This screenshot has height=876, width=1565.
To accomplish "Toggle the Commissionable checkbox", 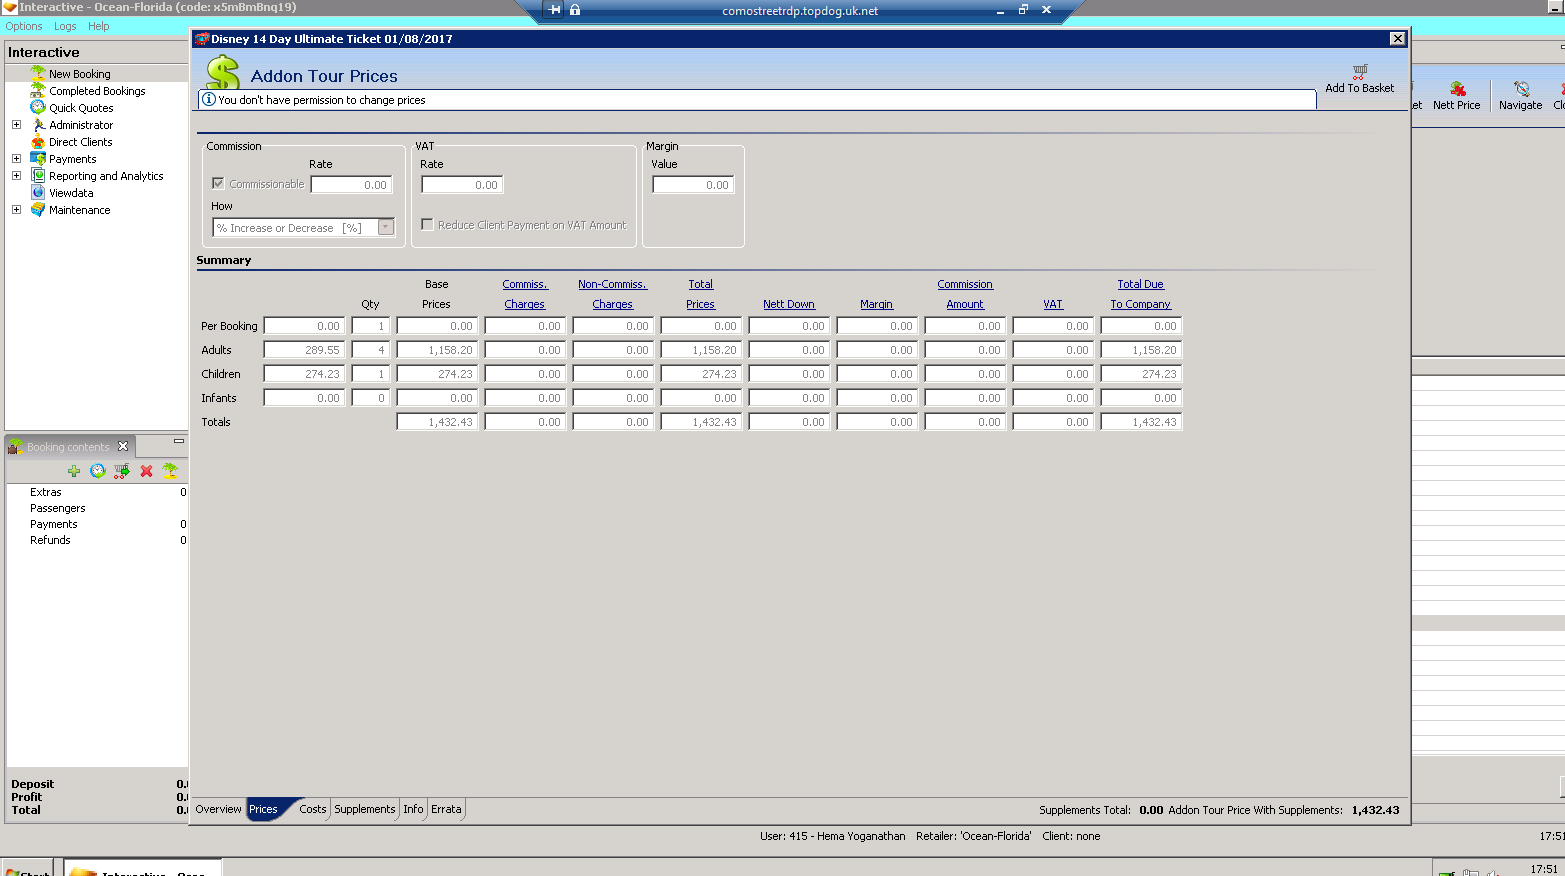I will tap(218, 183).
